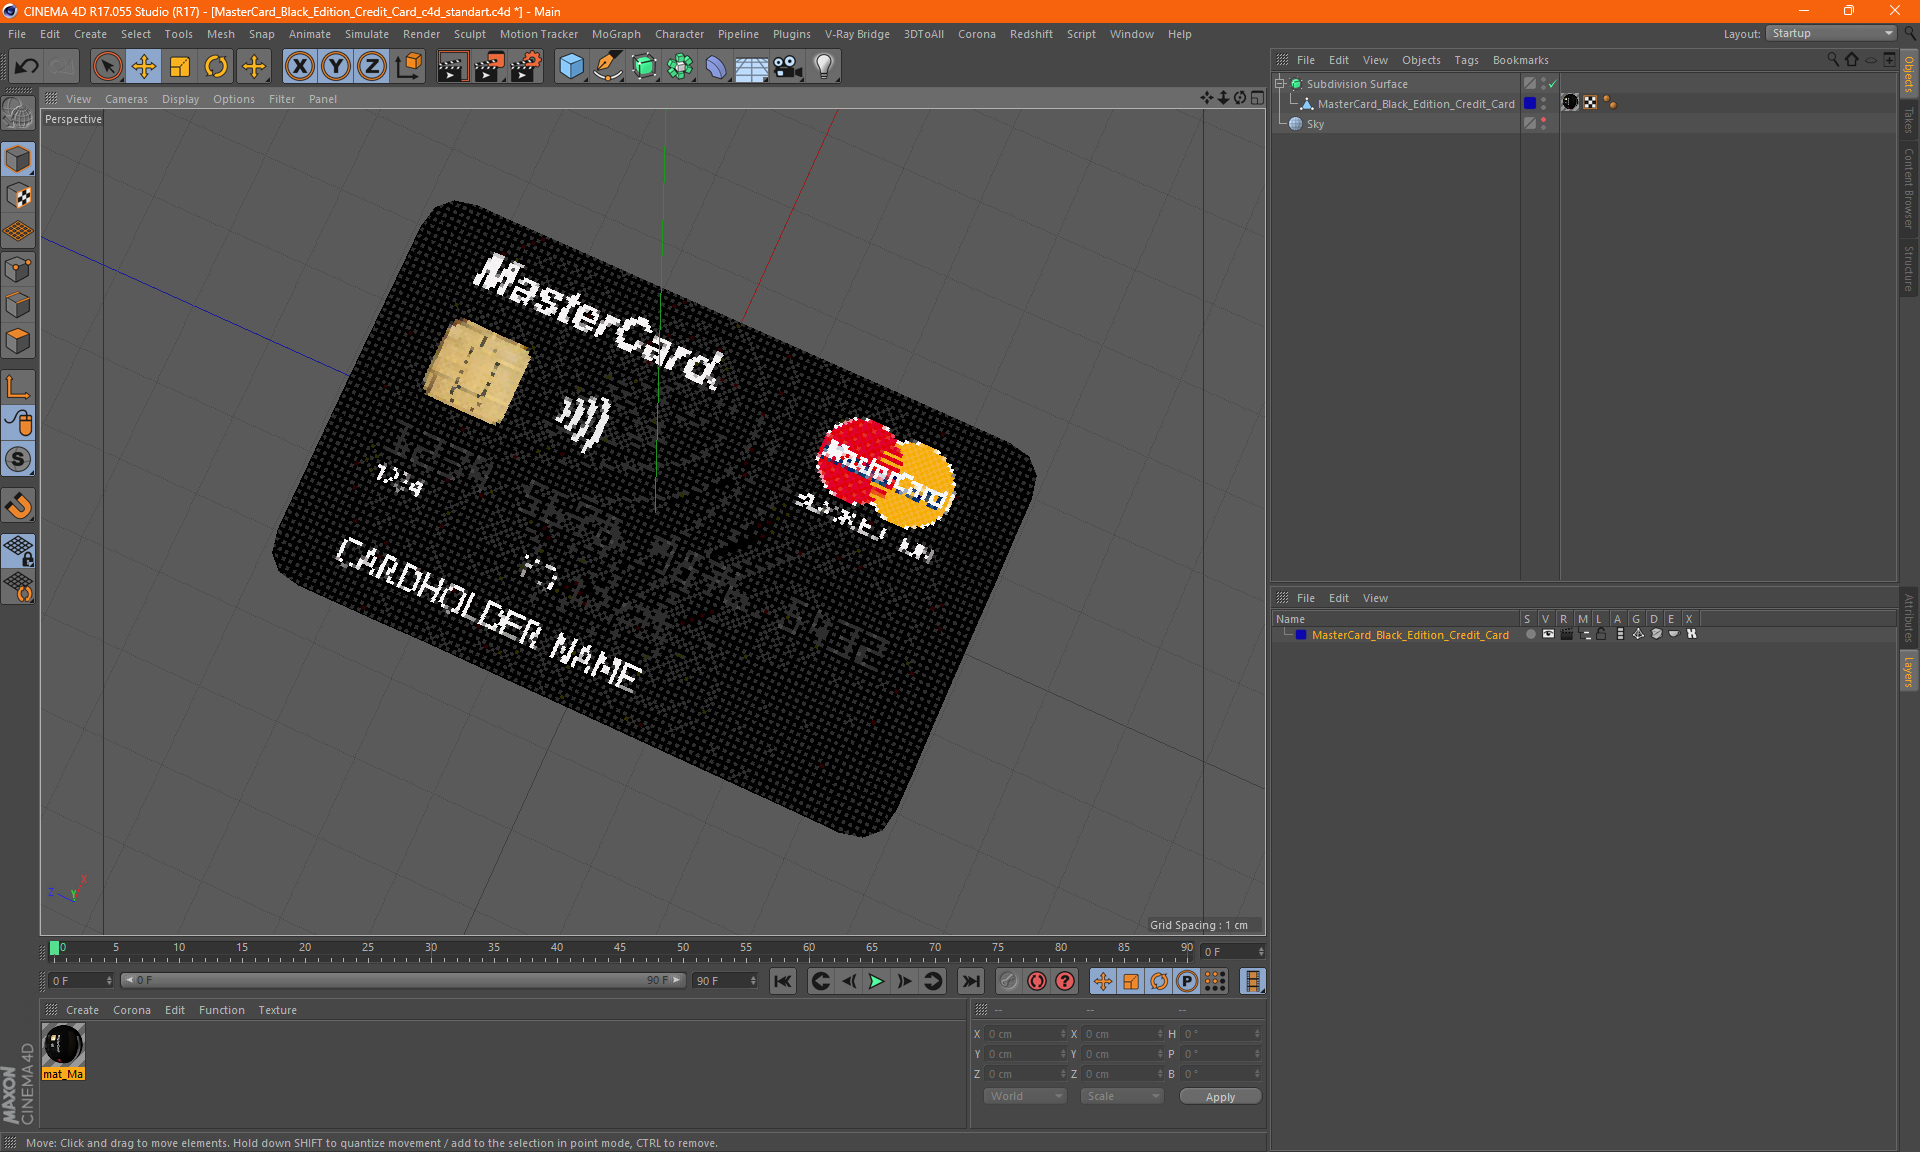
Task: Select the Rotate tool
Action: click(x=216, y=67)
